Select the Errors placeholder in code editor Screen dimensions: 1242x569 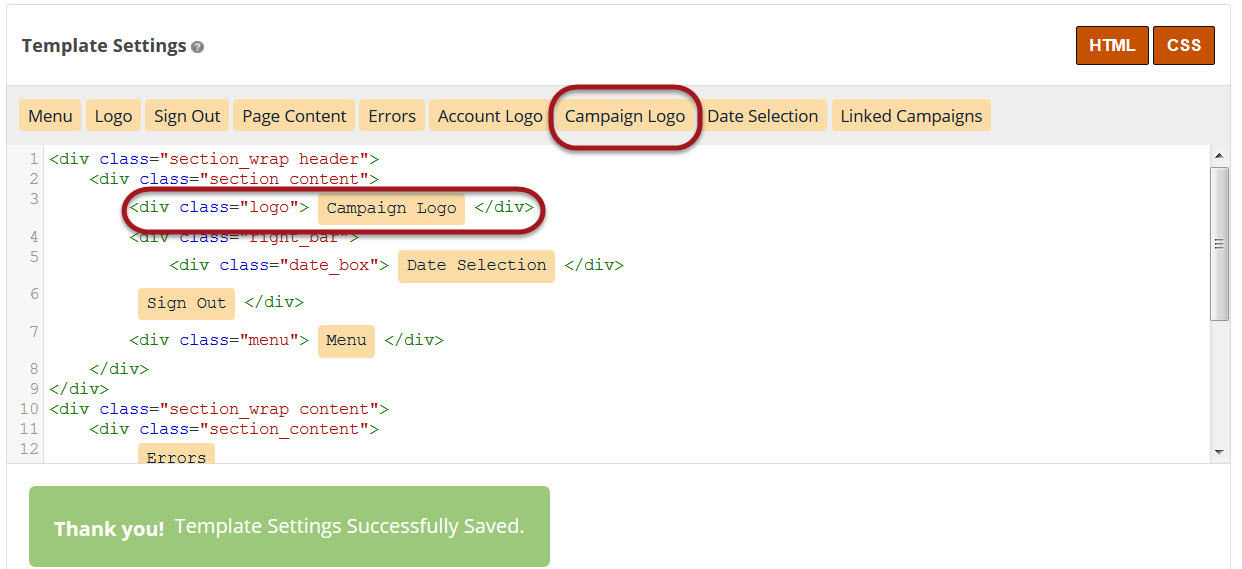(176, 457)
